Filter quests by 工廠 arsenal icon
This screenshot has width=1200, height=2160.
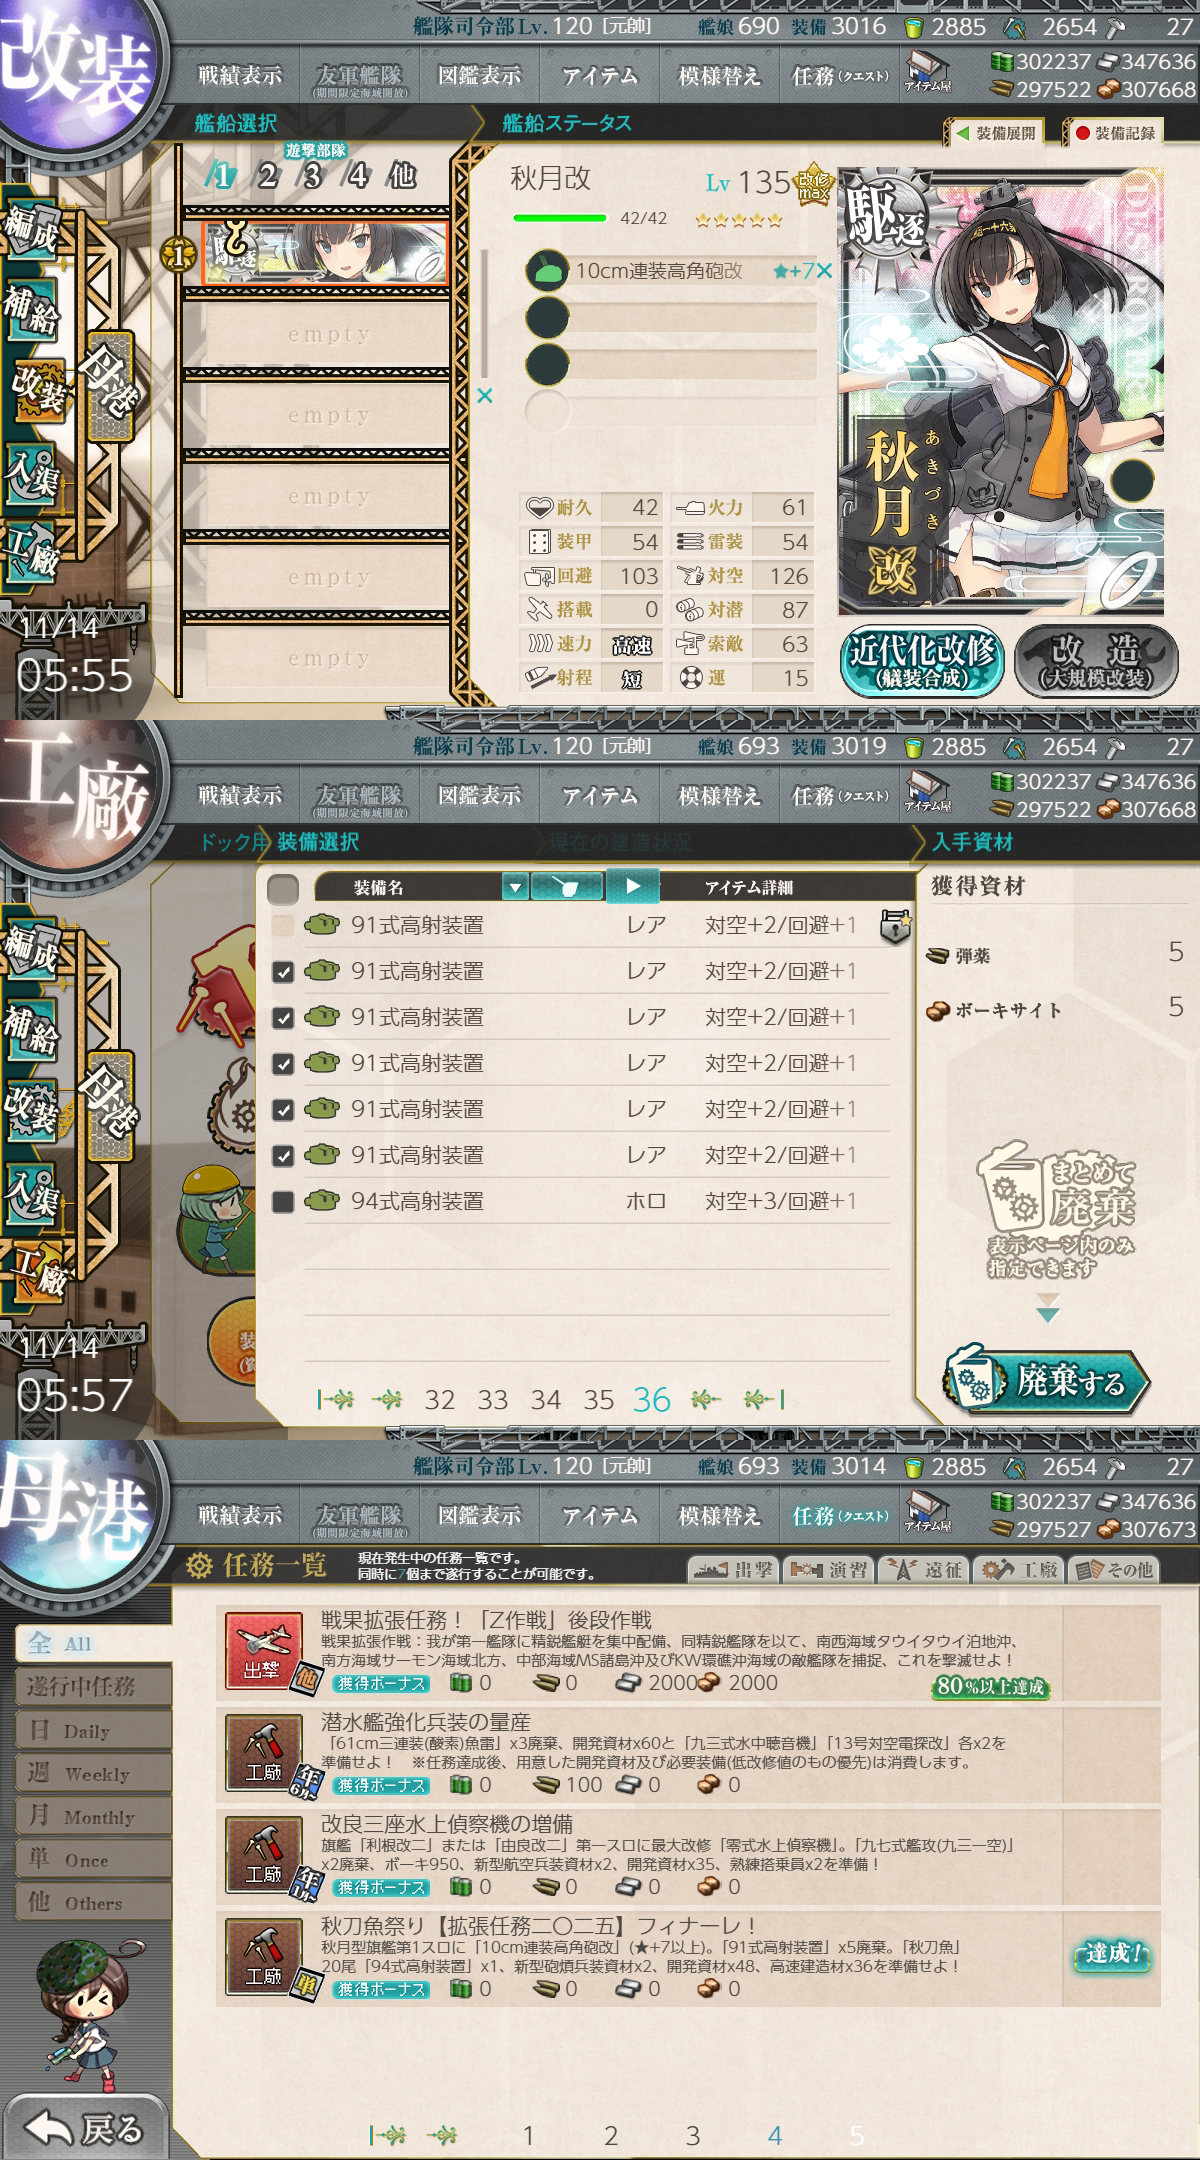1019,1569
